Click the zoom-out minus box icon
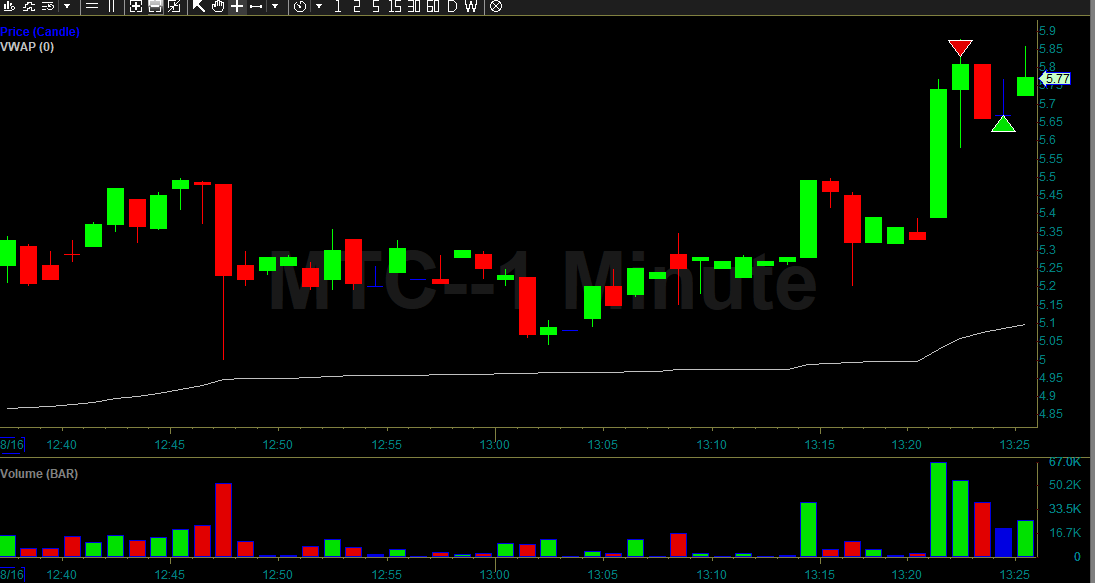 [155, 6]
